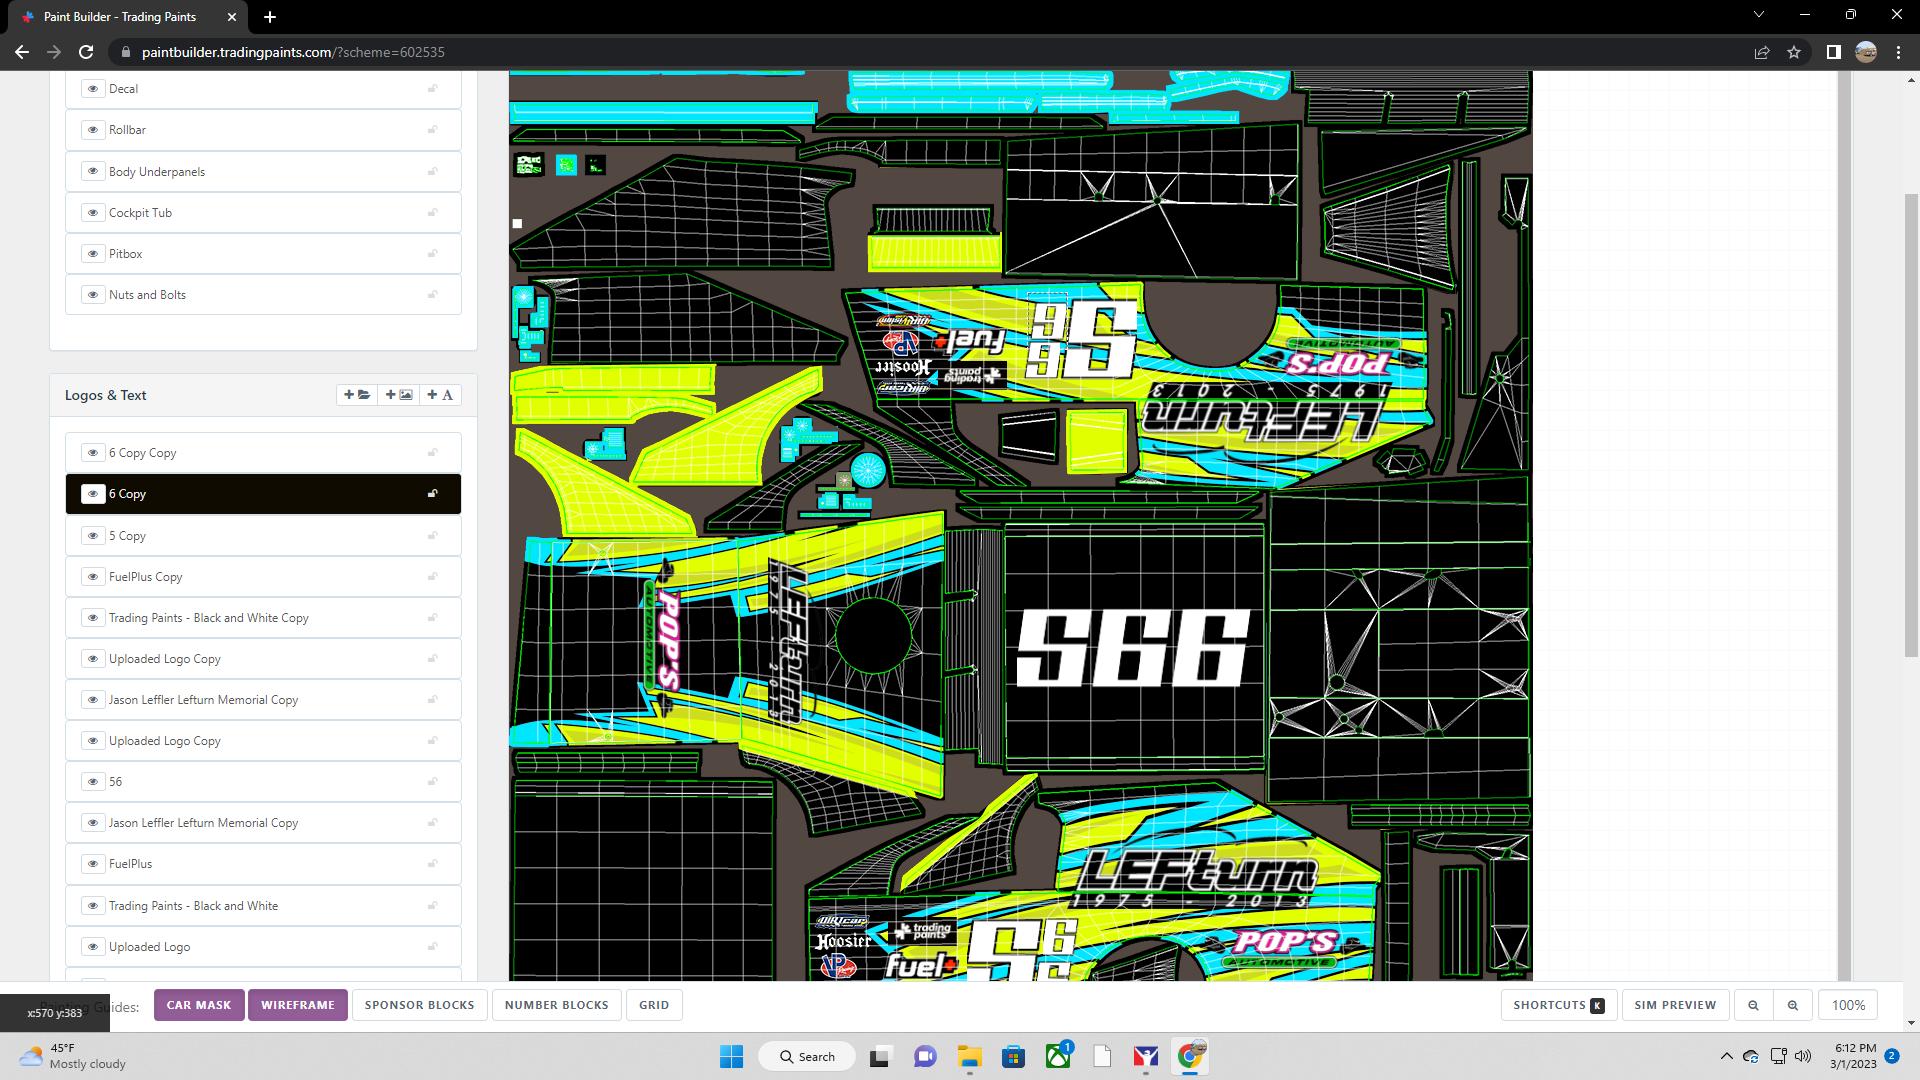This screenshot has width=1920, height=1080.
Task: Click the SHORTCUTS button
Action: [x=1557, y=1005]
